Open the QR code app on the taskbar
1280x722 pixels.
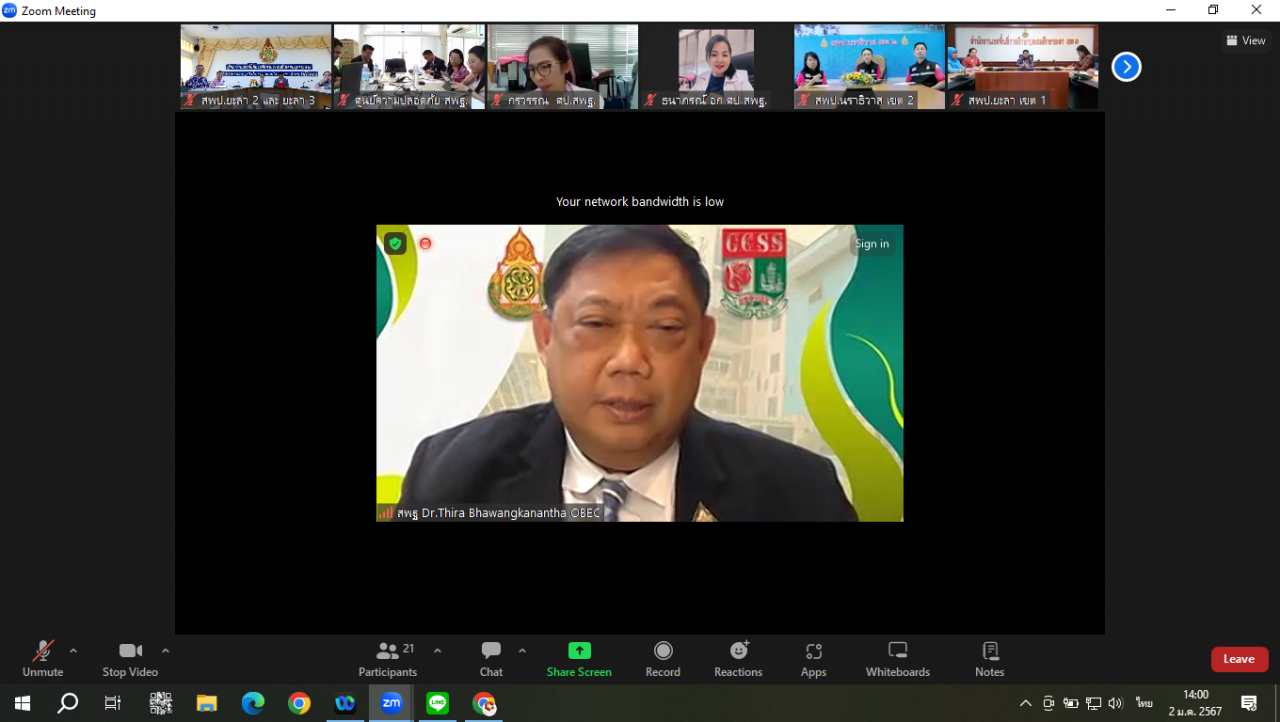pos(160,703)
